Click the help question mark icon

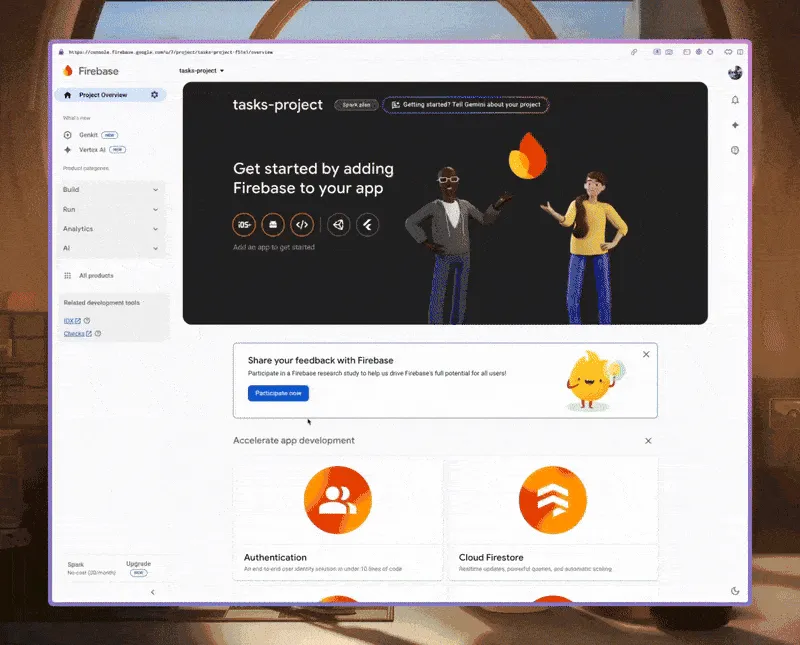point(735,150)
